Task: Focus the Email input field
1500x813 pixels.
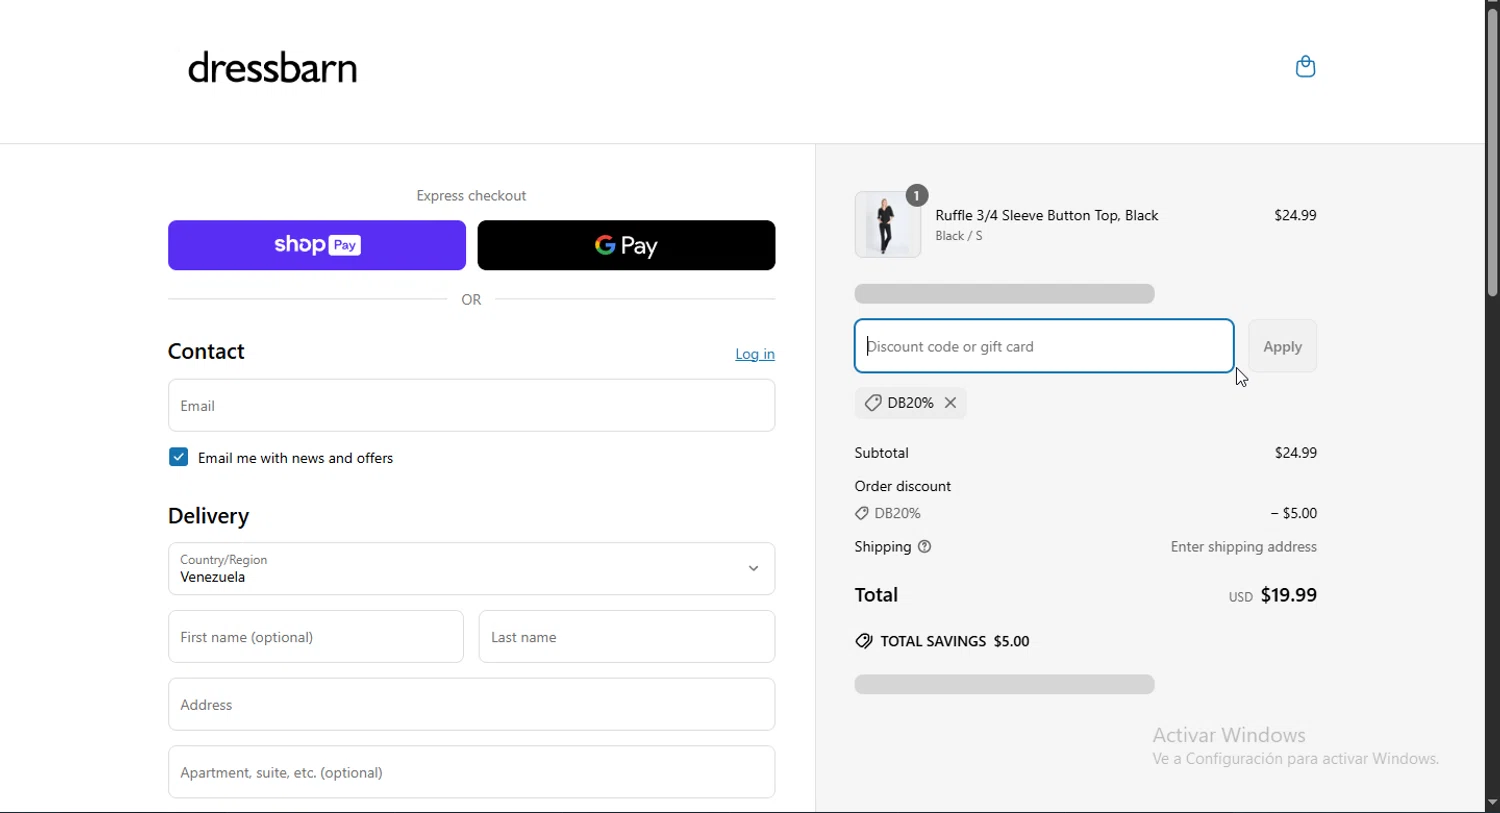Action: tap(471, 406)
